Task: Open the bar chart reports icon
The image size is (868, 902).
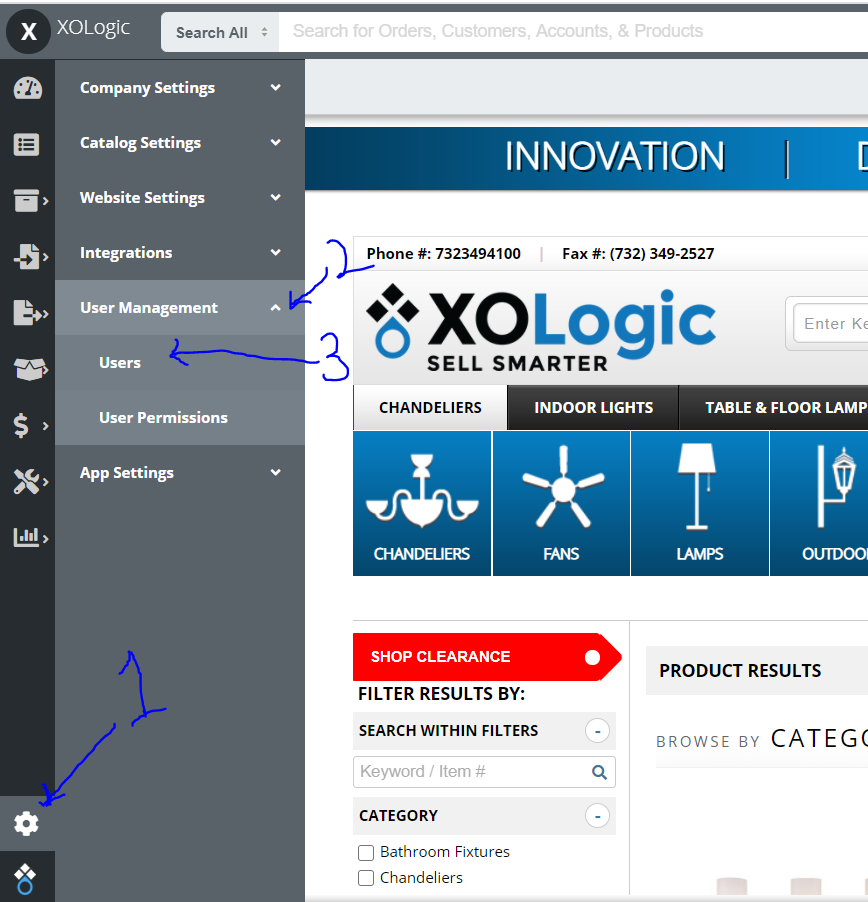Action: coord(27,536)
